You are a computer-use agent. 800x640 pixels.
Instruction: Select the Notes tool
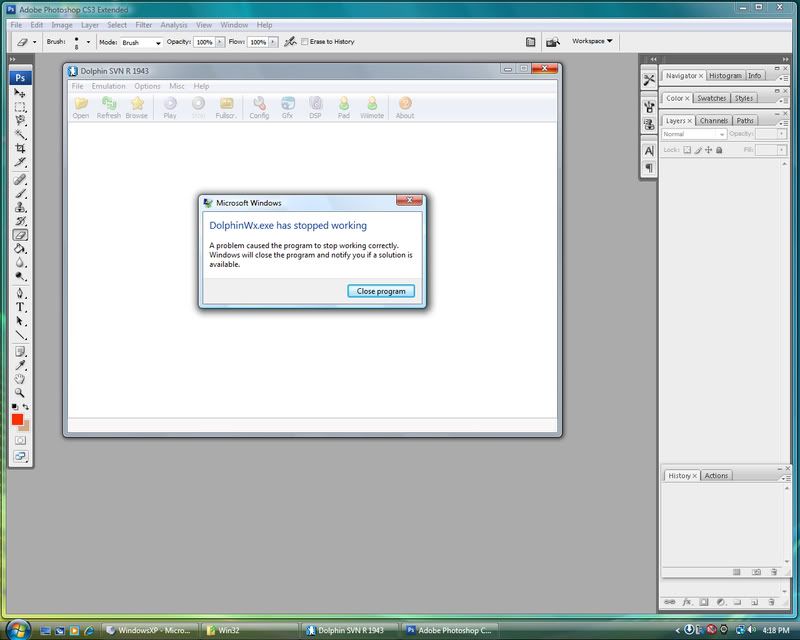20,352
